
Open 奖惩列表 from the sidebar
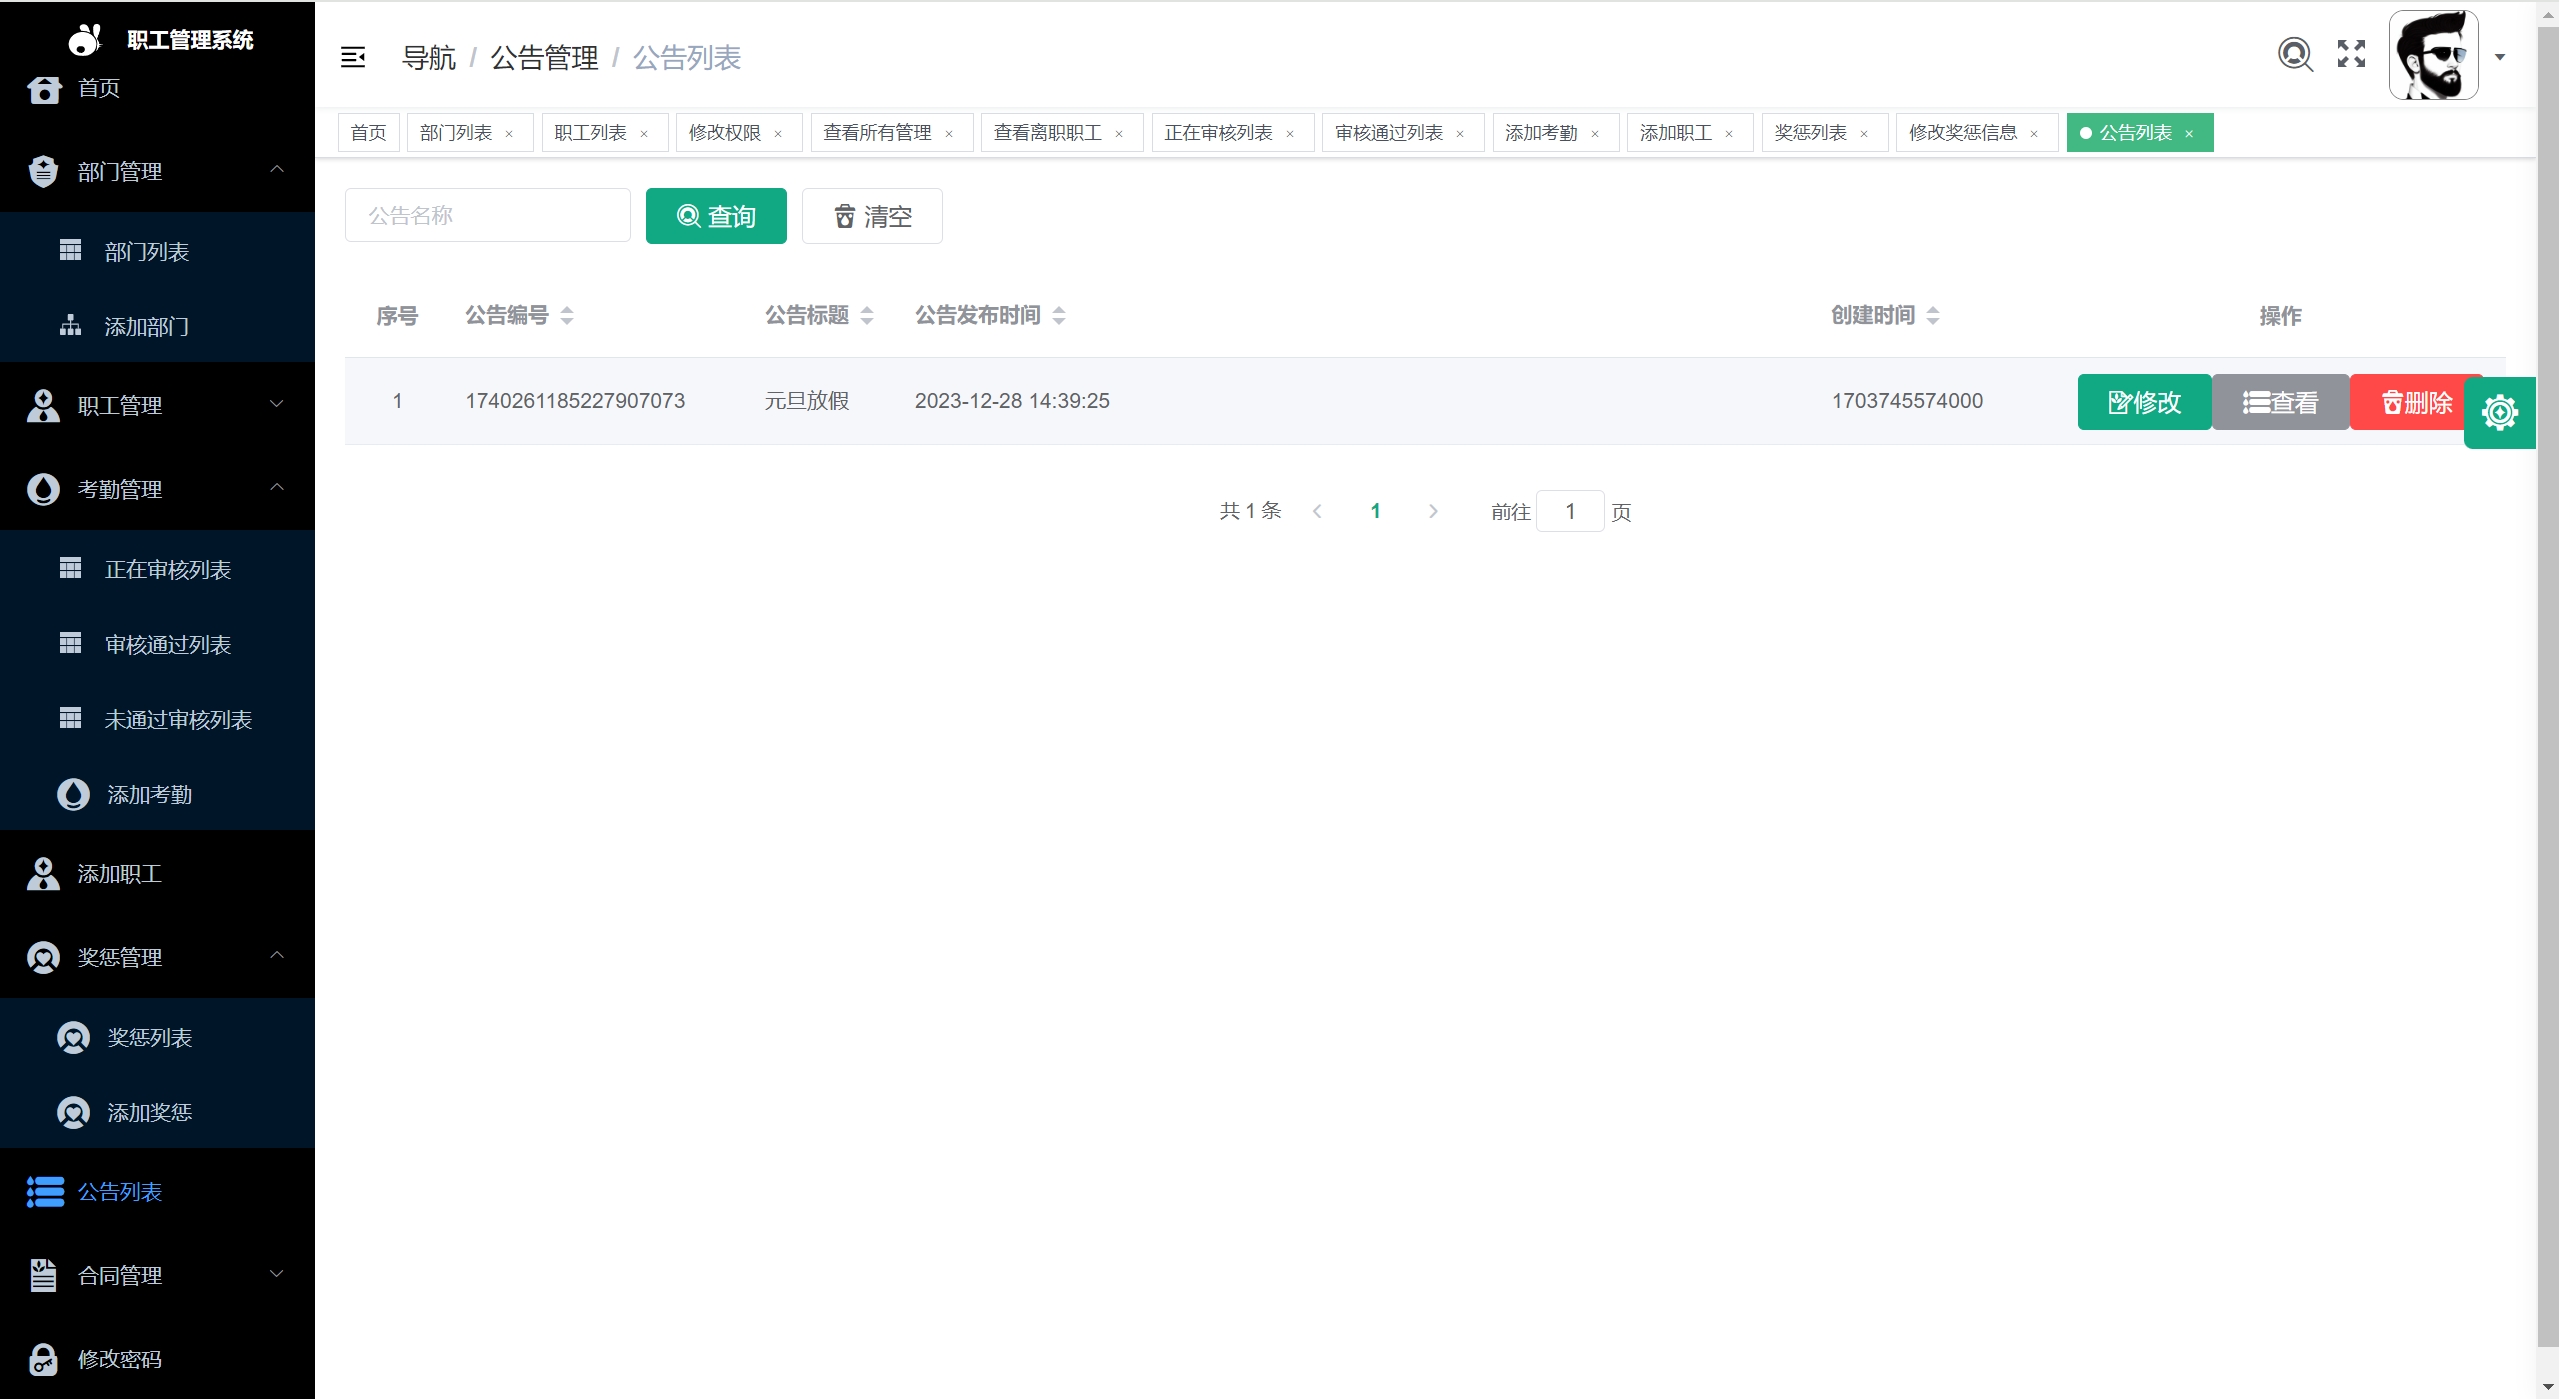click(x=149, y=1038)
